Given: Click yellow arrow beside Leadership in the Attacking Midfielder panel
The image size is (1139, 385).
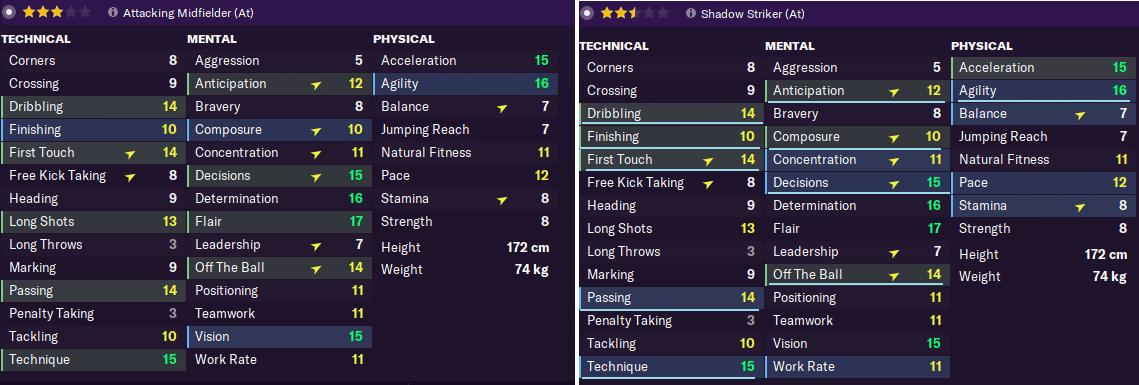Looking at the screenshot, I should pos(316,245).
